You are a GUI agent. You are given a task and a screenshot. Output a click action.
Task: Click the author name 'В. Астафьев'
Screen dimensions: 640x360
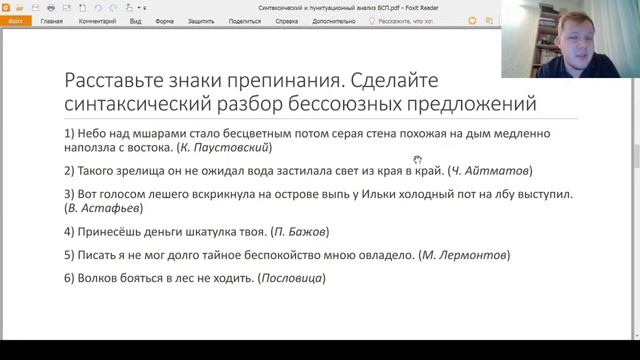[x=104, y=208]
